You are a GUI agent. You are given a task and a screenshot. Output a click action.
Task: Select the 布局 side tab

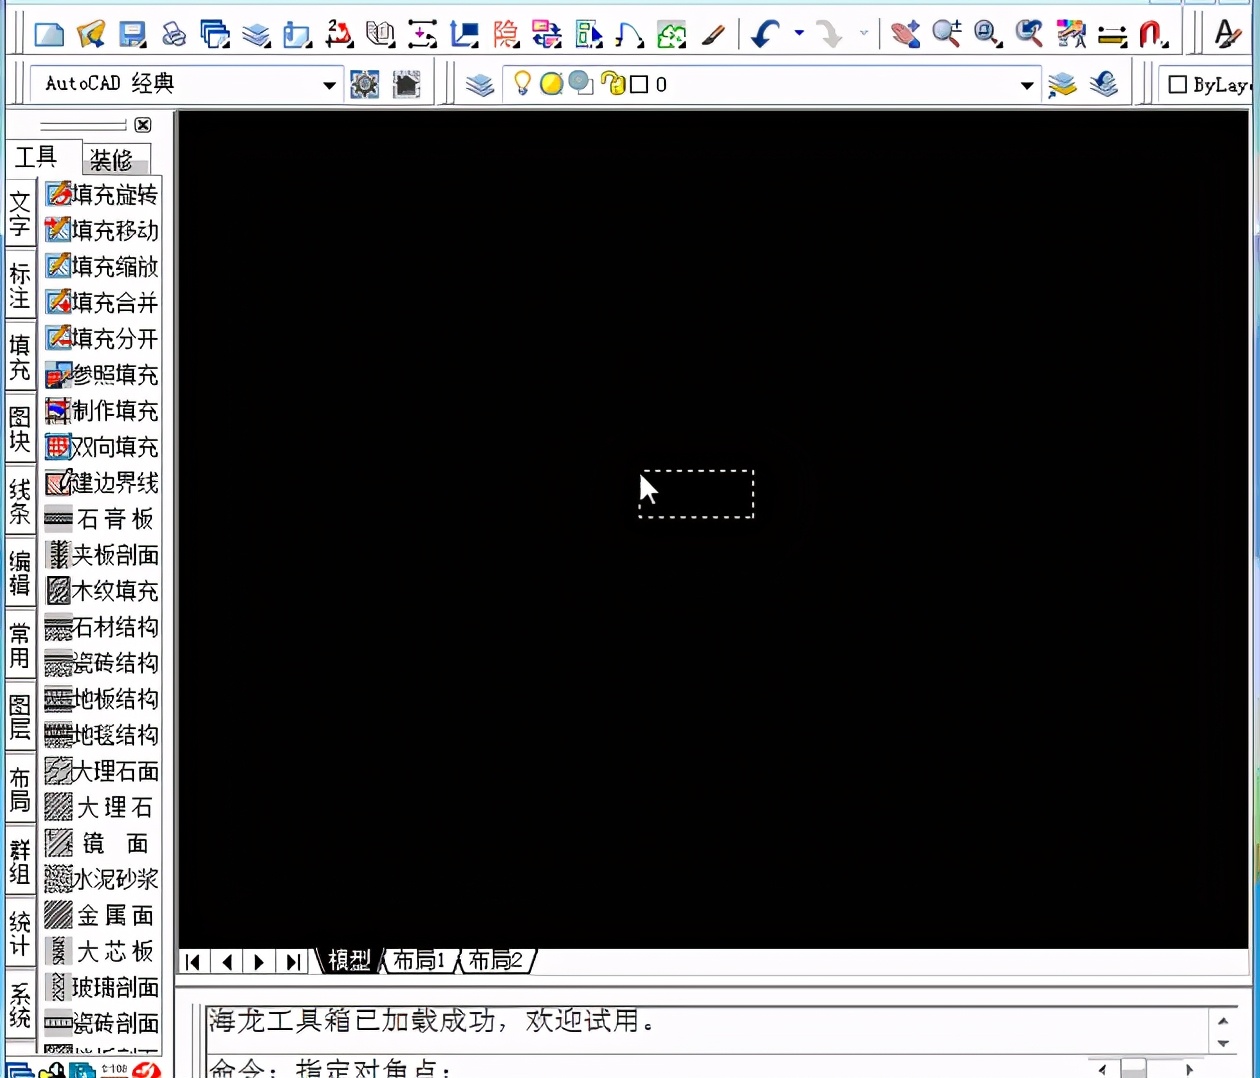(20, 789)
